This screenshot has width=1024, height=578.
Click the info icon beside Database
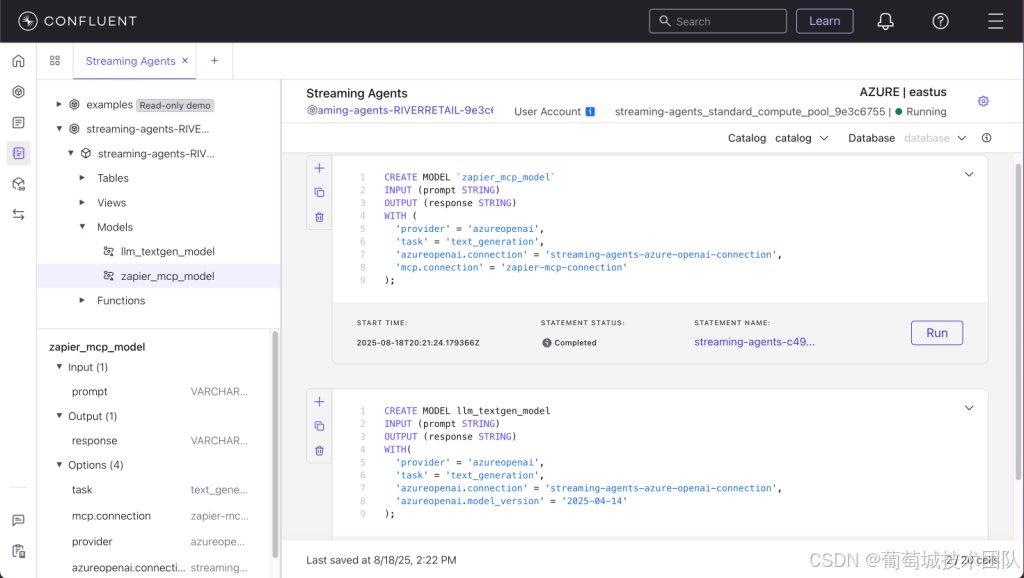tap(986, 138)
